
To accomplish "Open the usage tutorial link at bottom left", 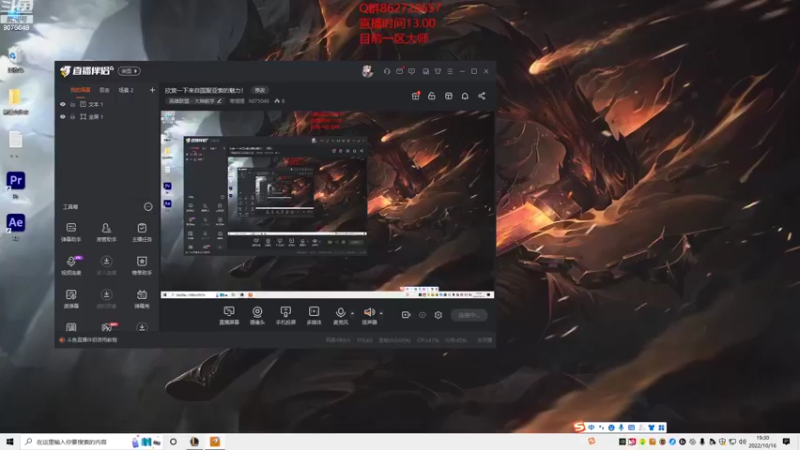I will (88, 340).
